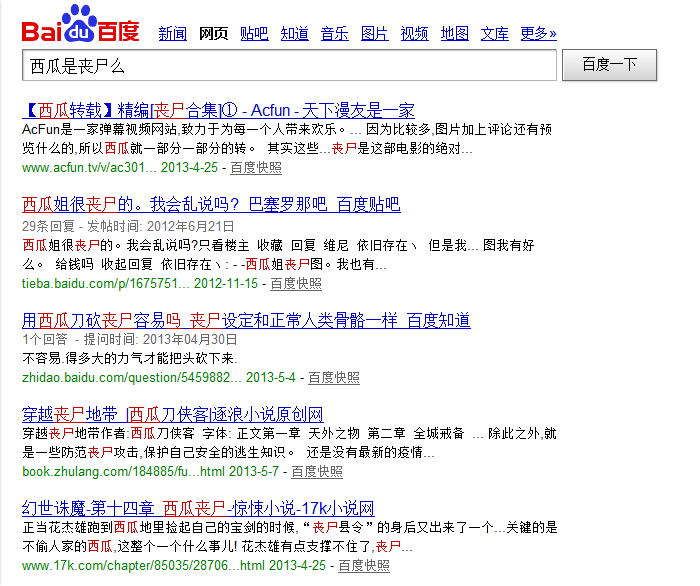The width and height of the screenshot is (700, 586).
Task: Click the URL text www.17k.com/chapter/85035/28706...html
Action: tap(143, 566)
